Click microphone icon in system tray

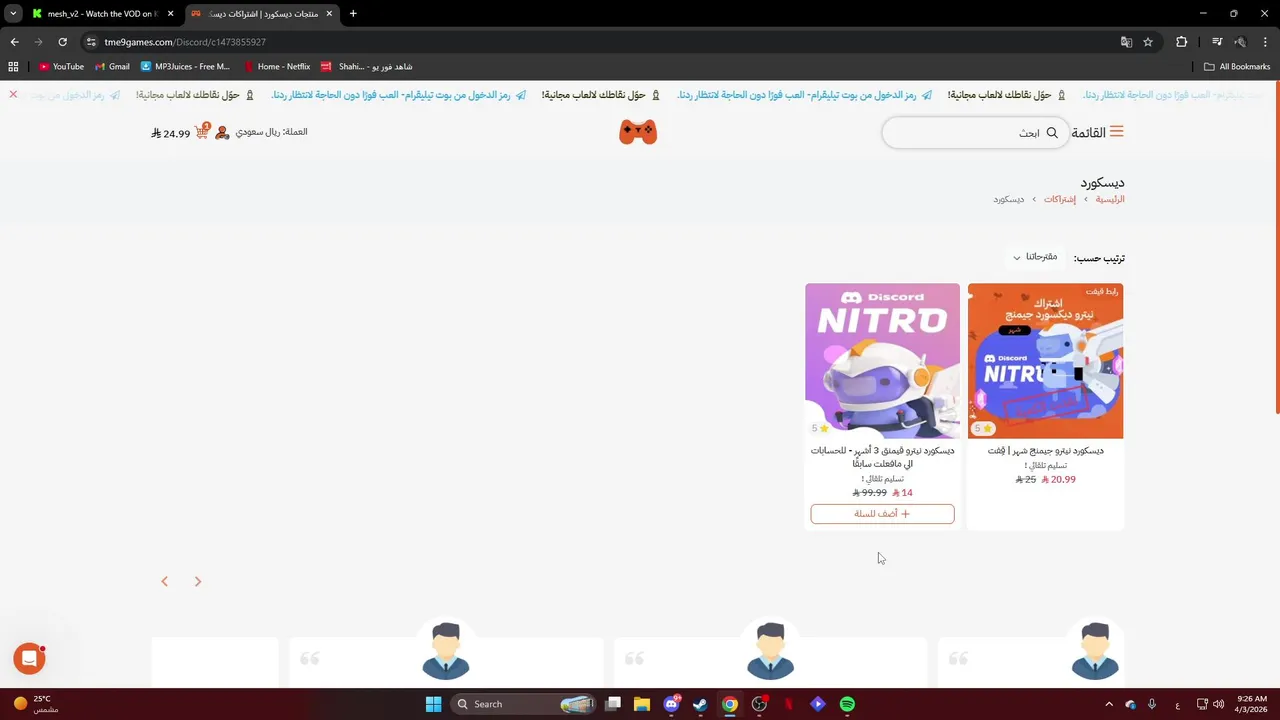coord(1152,704)
